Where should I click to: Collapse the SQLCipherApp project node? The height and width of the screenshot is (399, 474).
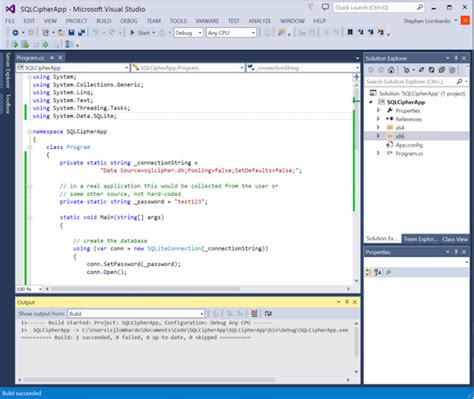click(x=371, y=102)
